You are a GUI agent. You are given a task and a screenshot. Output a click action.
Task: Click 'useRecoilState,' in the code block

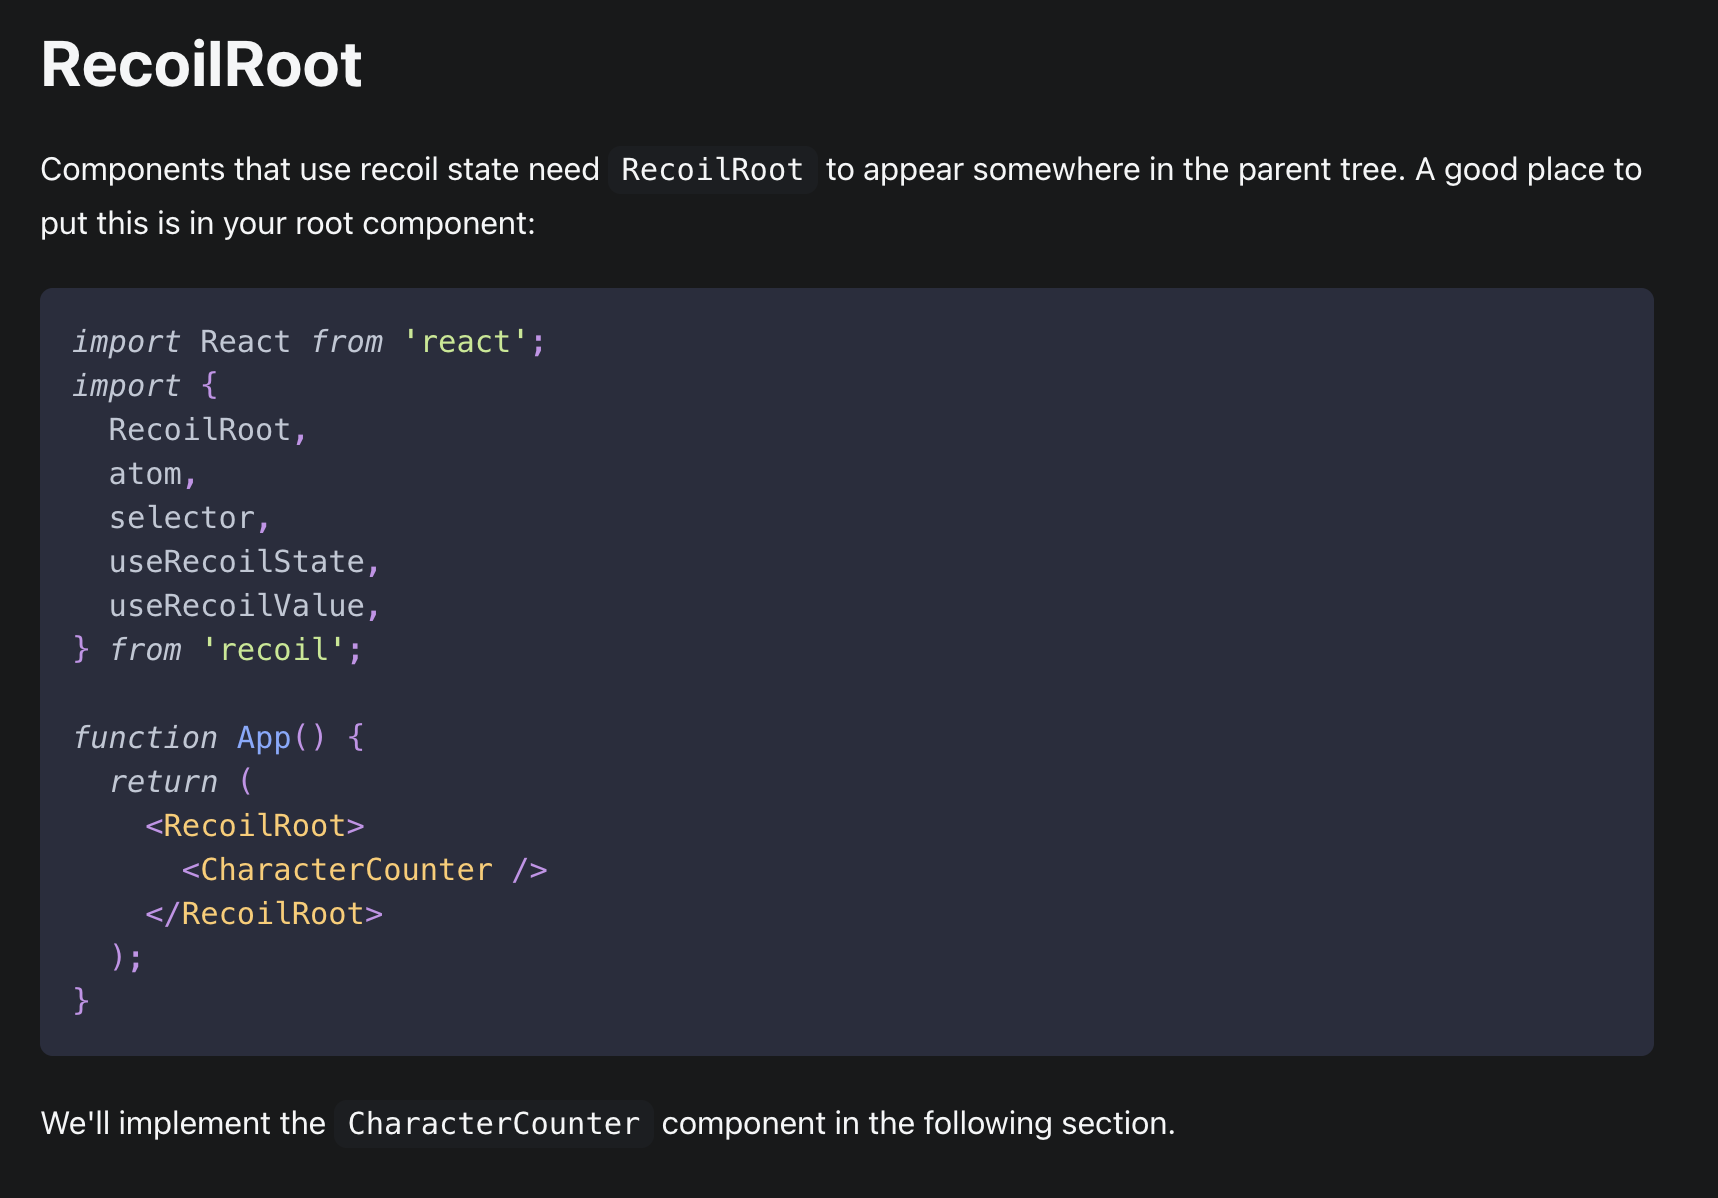click(245, 562)
